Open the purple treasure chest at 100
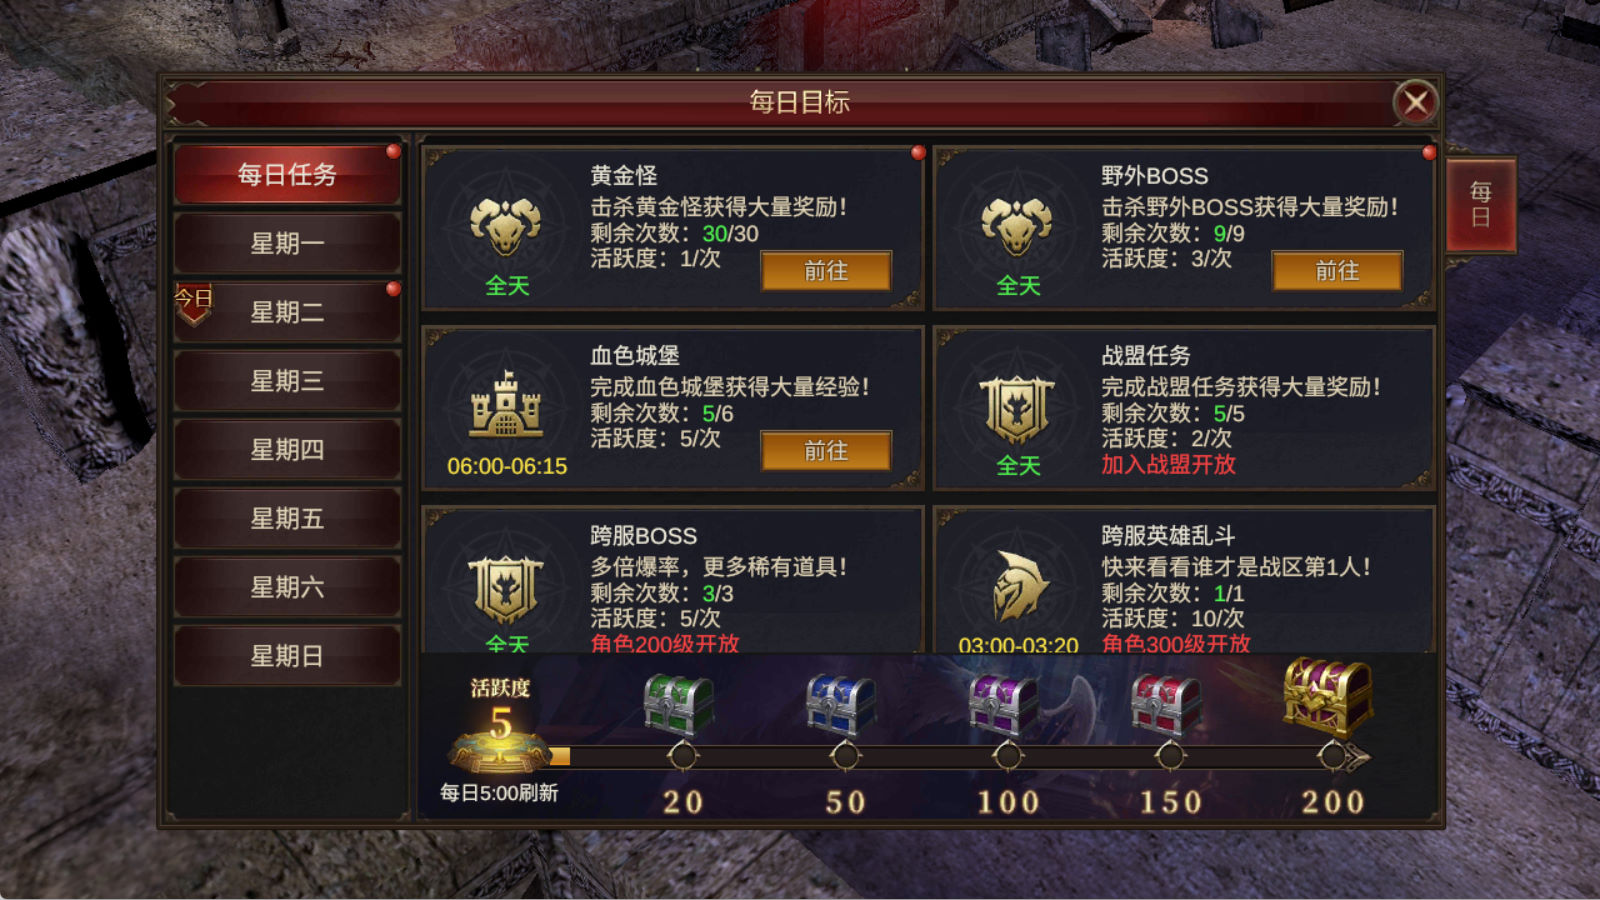This screenshot has height=900, width=1600. [1003, 704]
